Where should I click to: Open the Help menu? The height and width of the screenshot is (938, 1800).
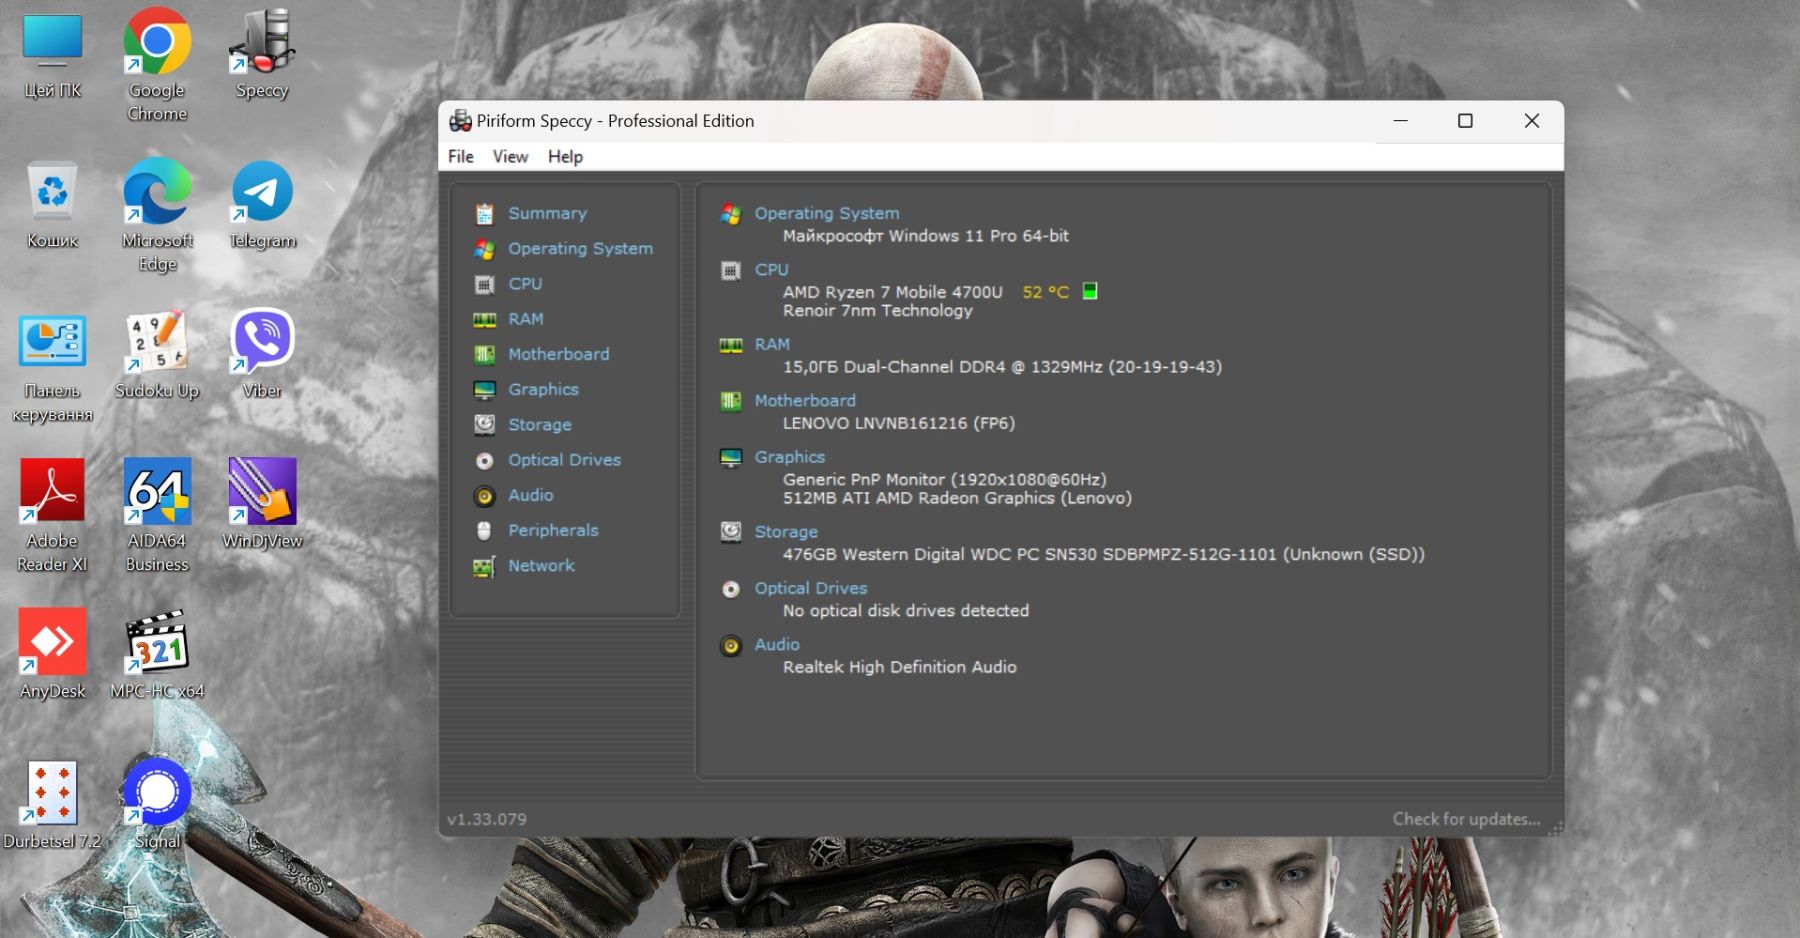565,156
